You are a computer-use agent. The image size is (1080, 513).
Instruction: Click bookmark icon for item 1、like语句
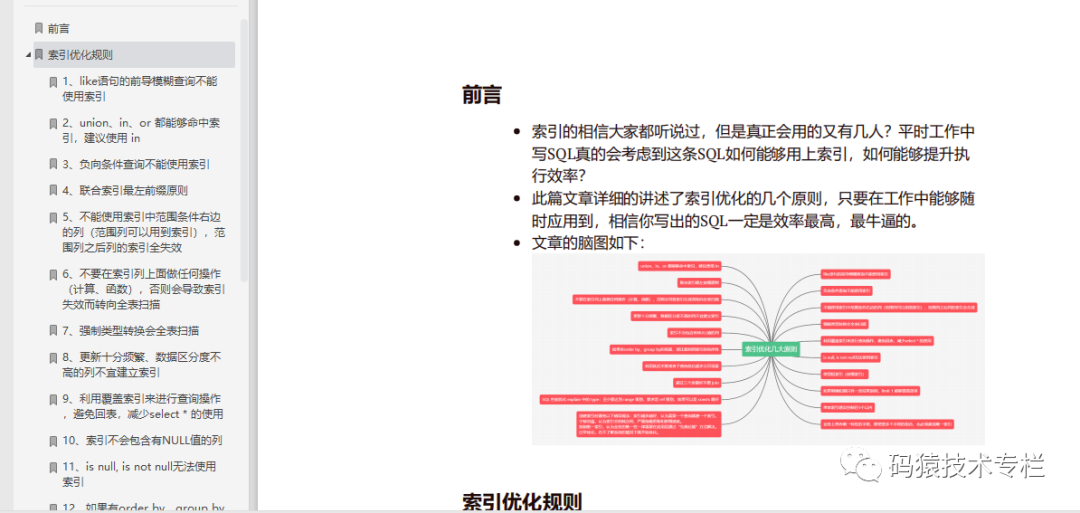pyautogui.click(x=53, y=82)
